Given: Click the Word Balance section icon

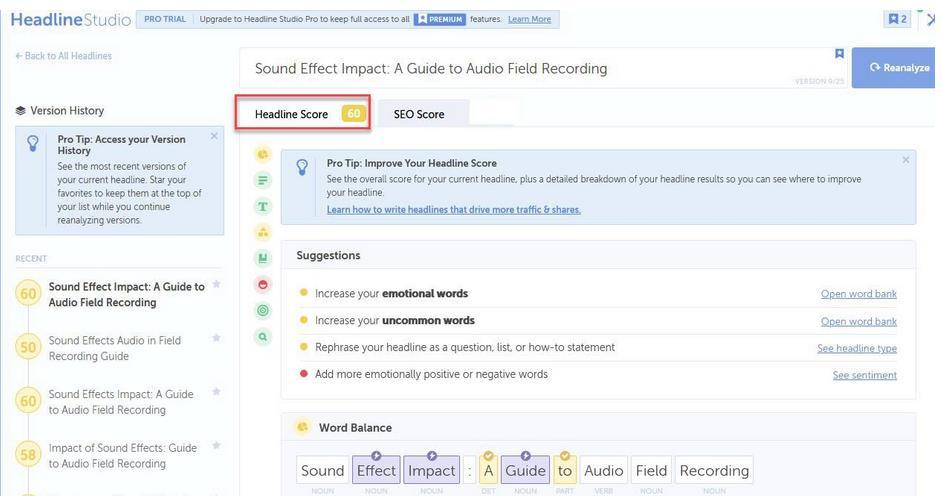Looking at the screenshot, I should click(302, 427).
